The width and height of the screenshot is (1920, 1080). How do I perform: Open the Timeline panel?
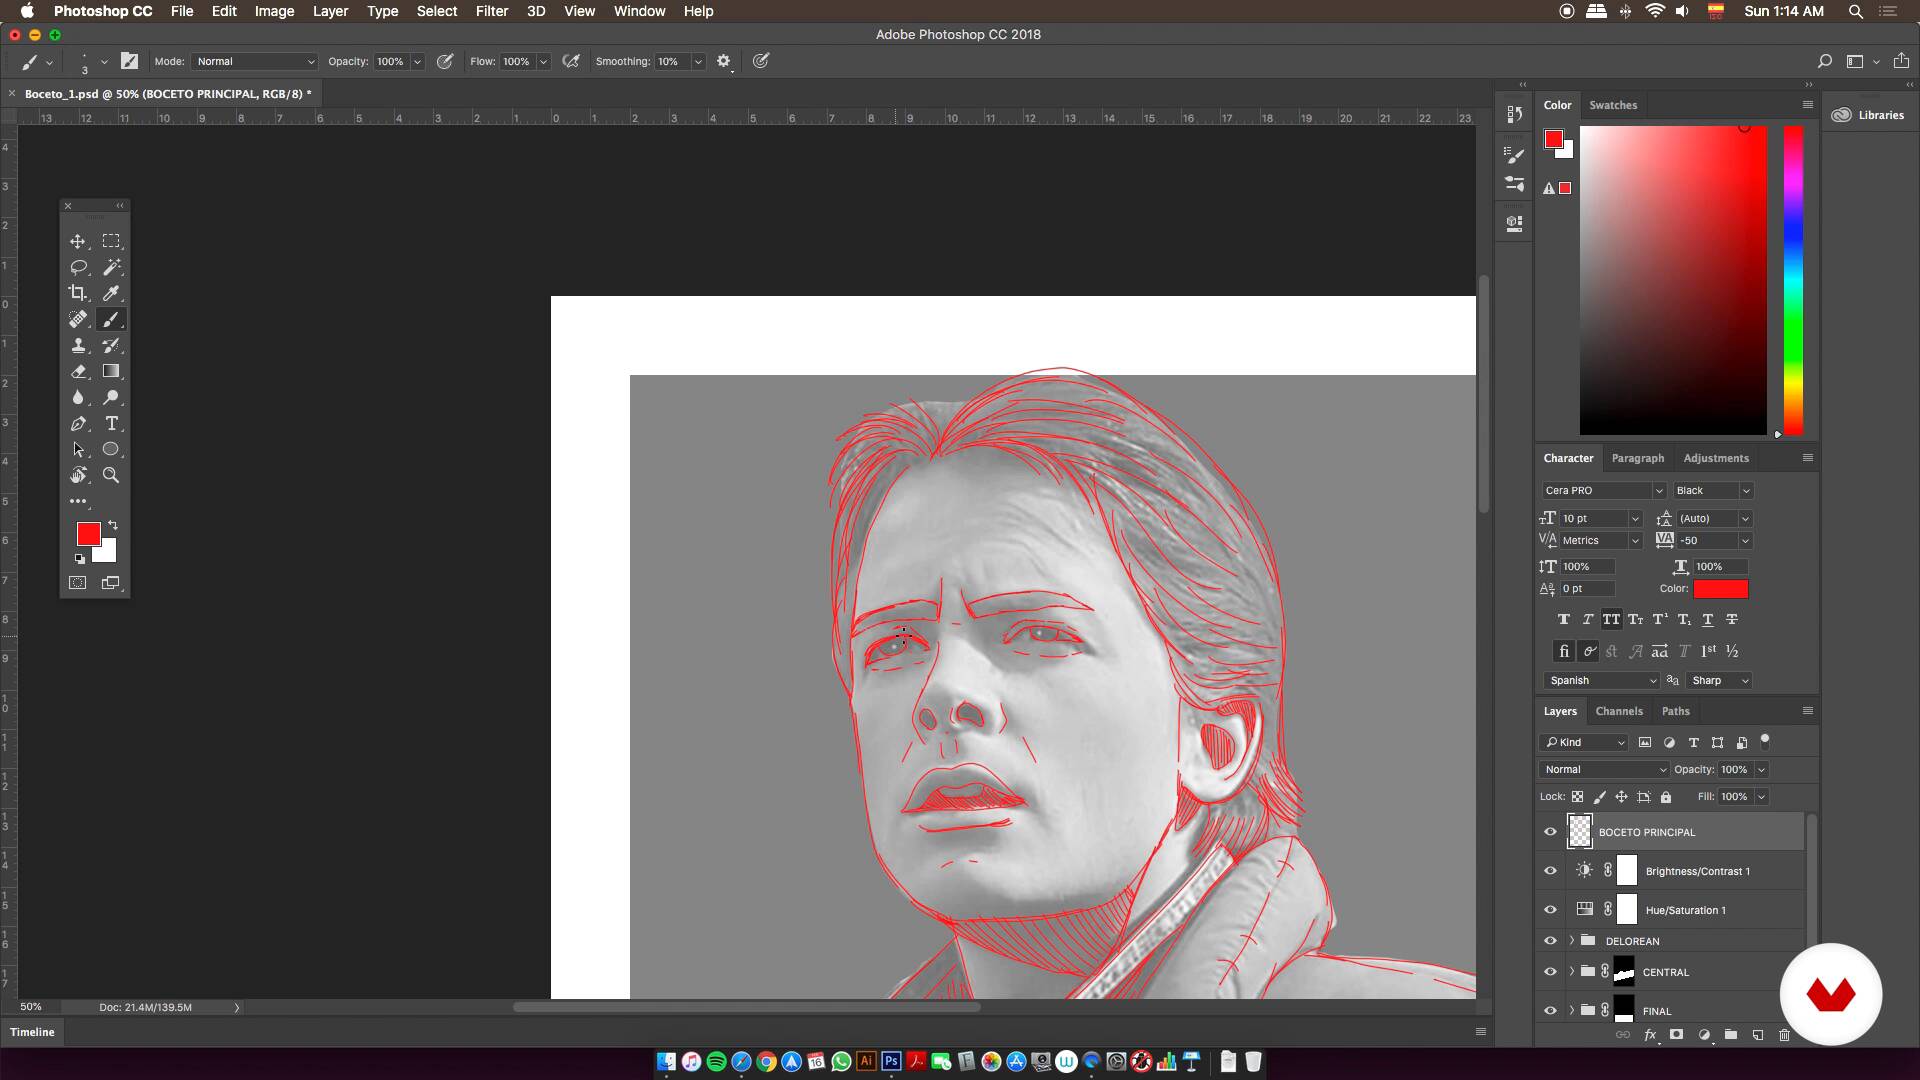[32, 1032]
